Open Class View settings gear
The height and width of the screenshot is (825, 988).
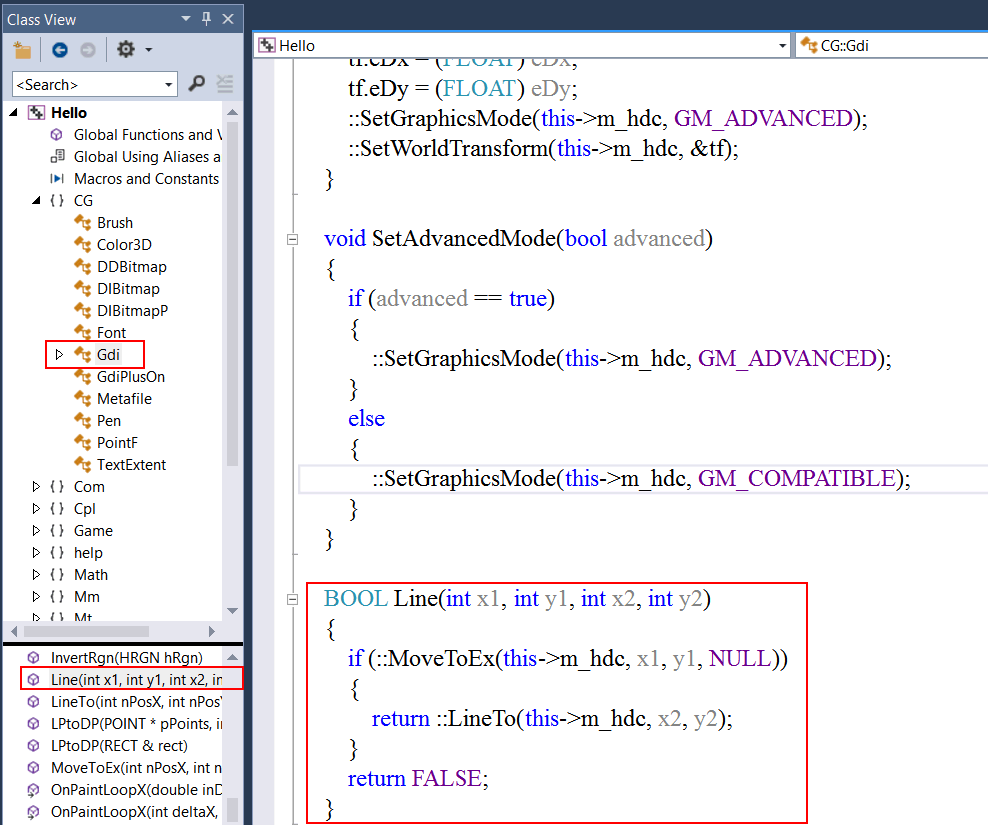point(126,49)
